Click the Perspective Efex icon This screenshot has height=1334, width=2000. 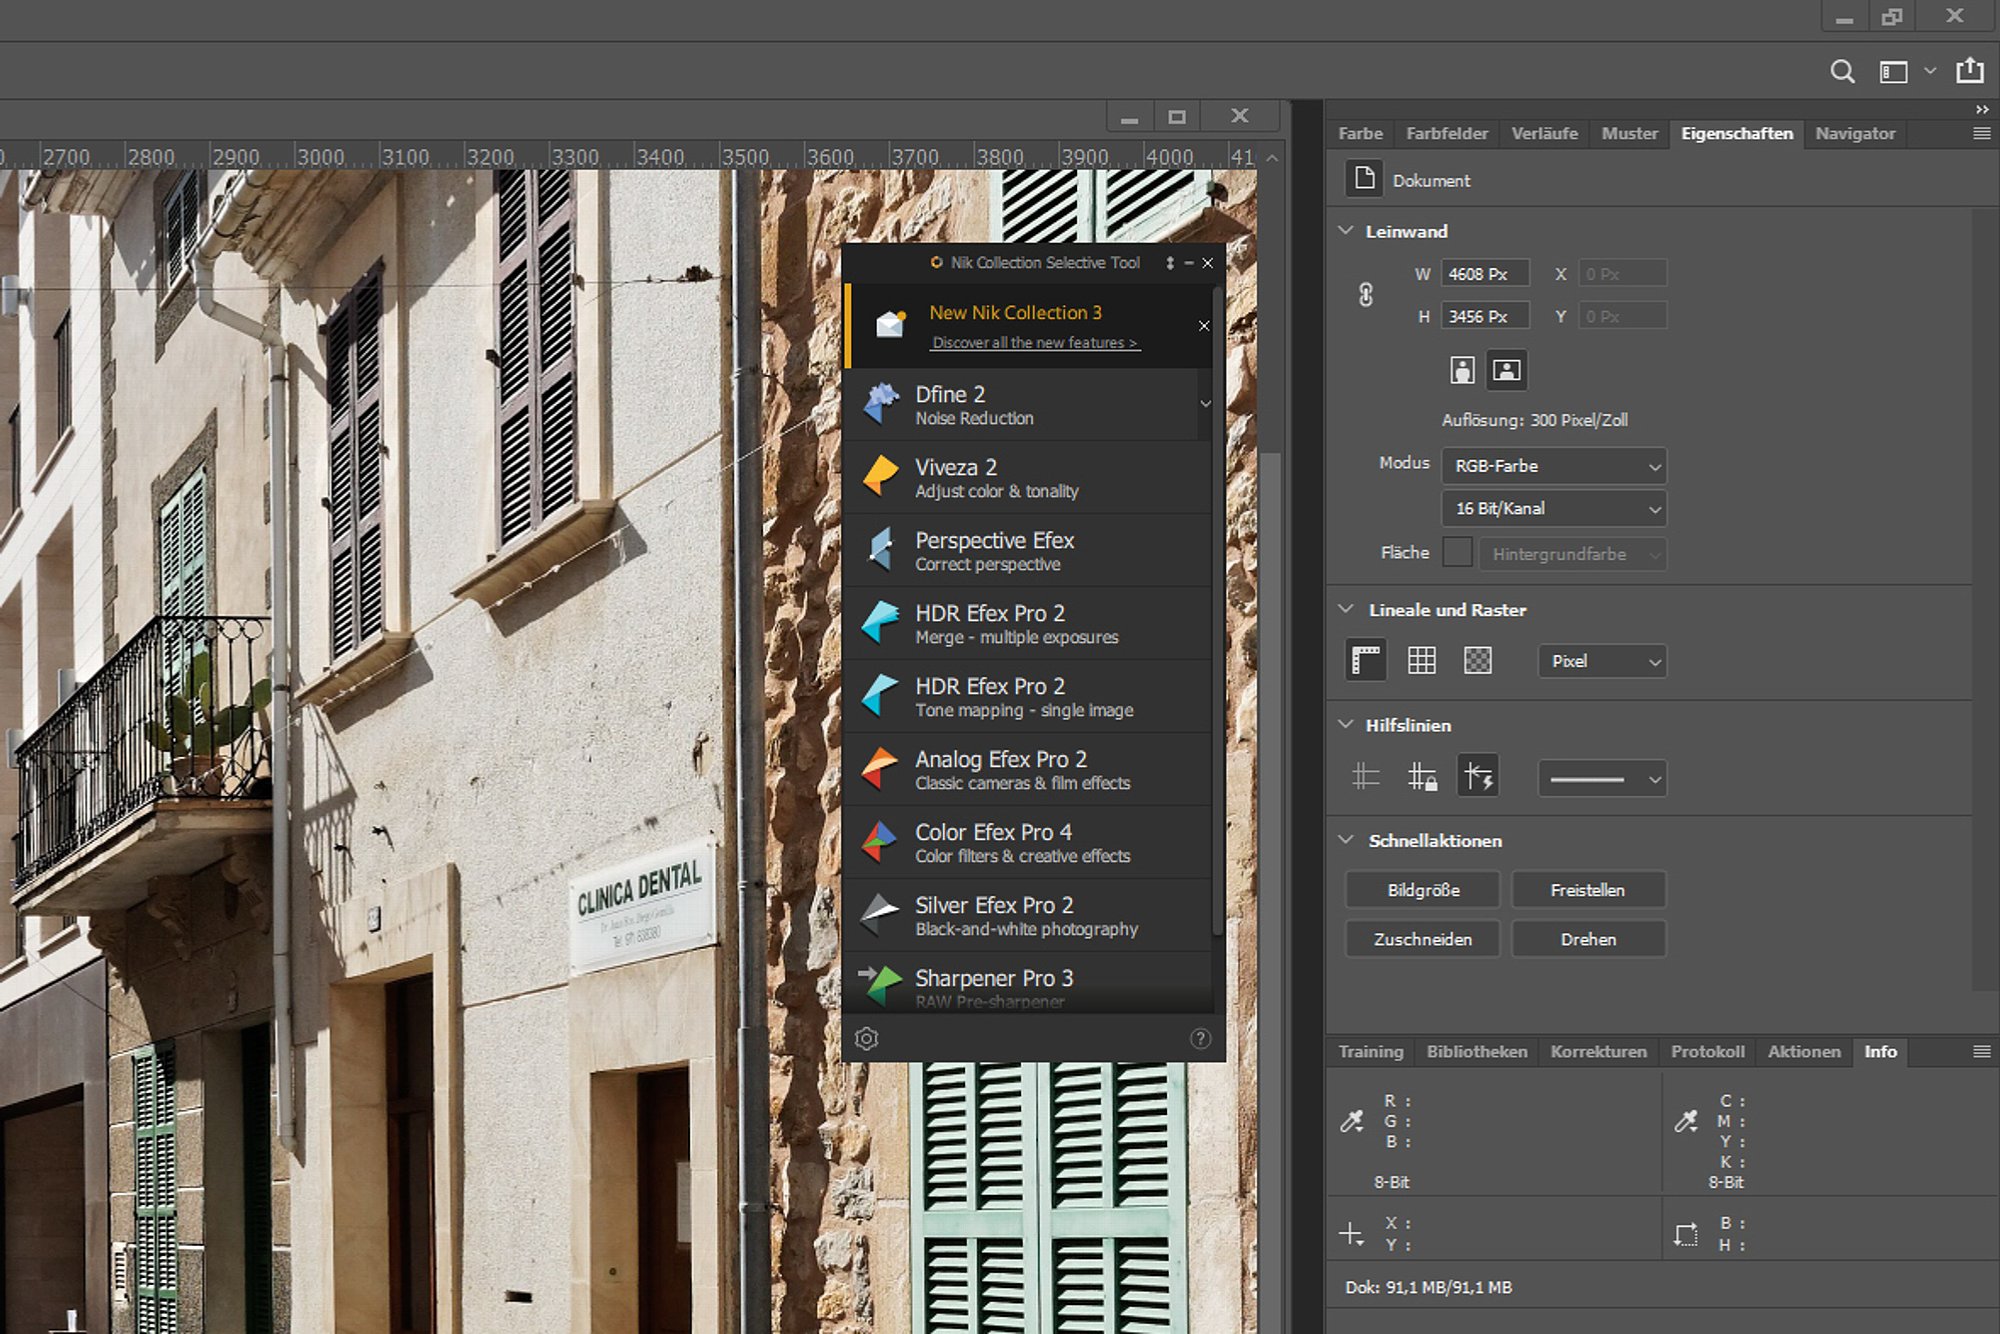pyautogui.click(x=880, y=549)
